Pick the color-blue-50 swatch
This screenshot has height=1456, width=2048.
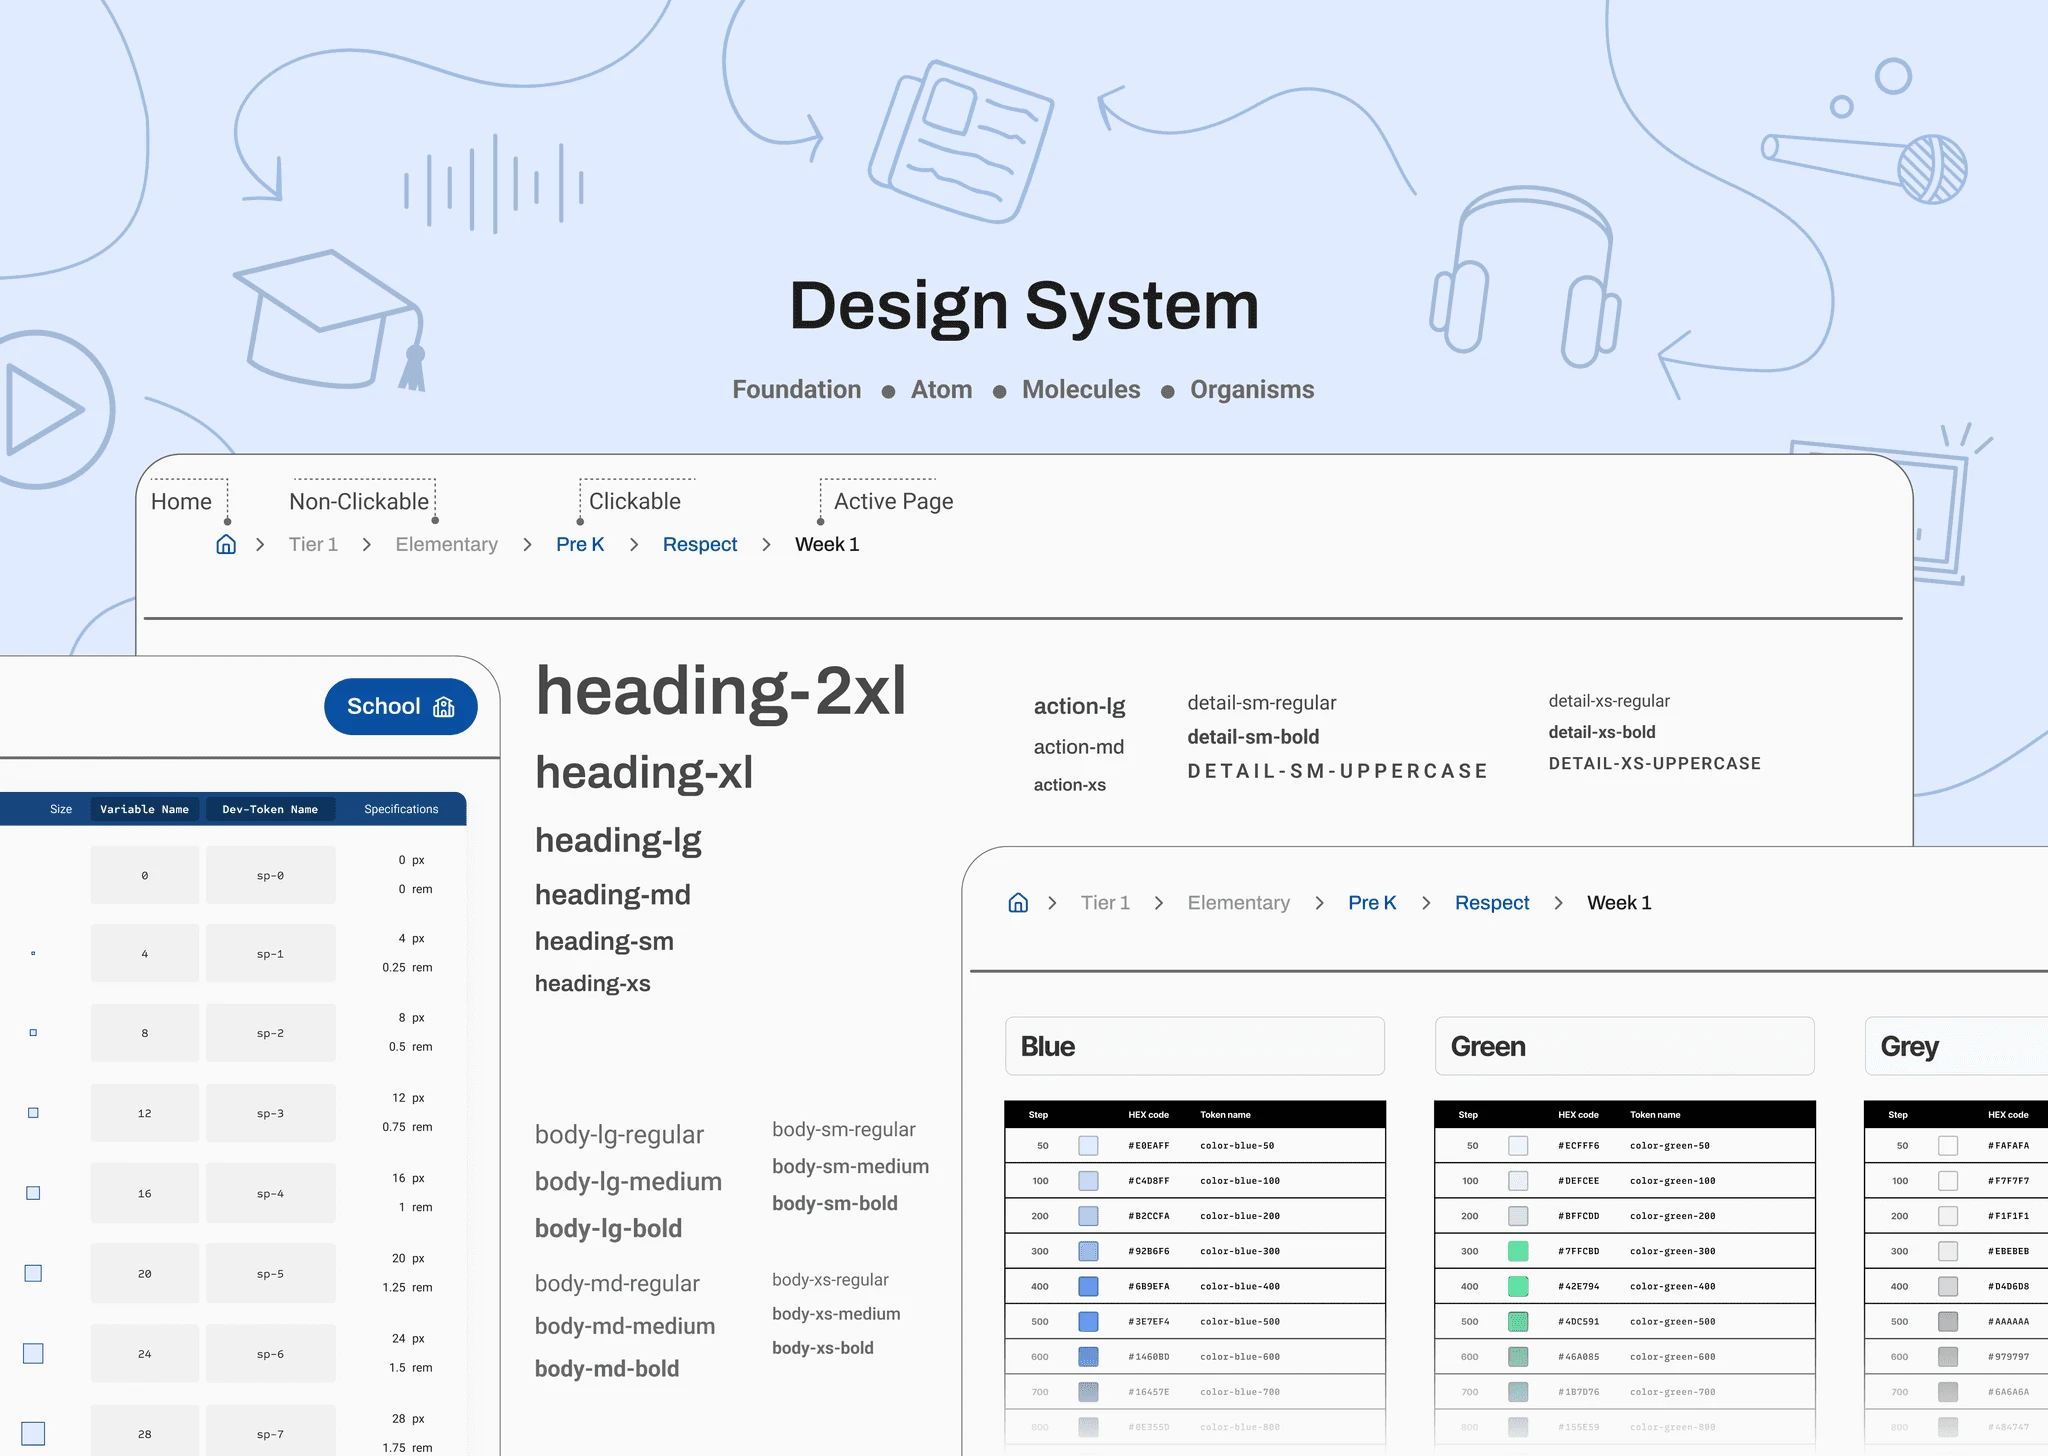(x=1088, y=1146)
